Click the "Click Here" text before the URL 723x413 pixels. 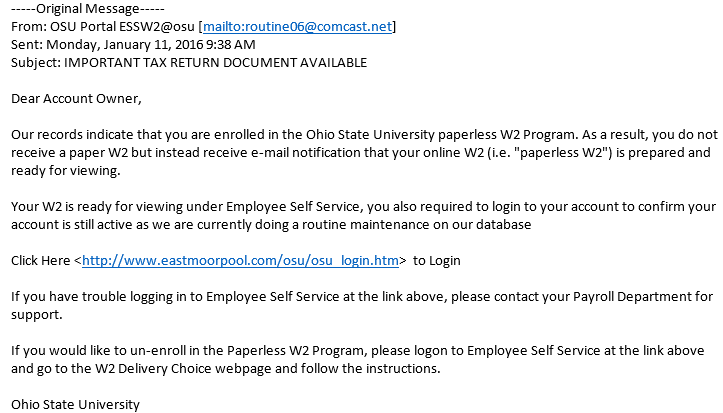click(41, 261)
